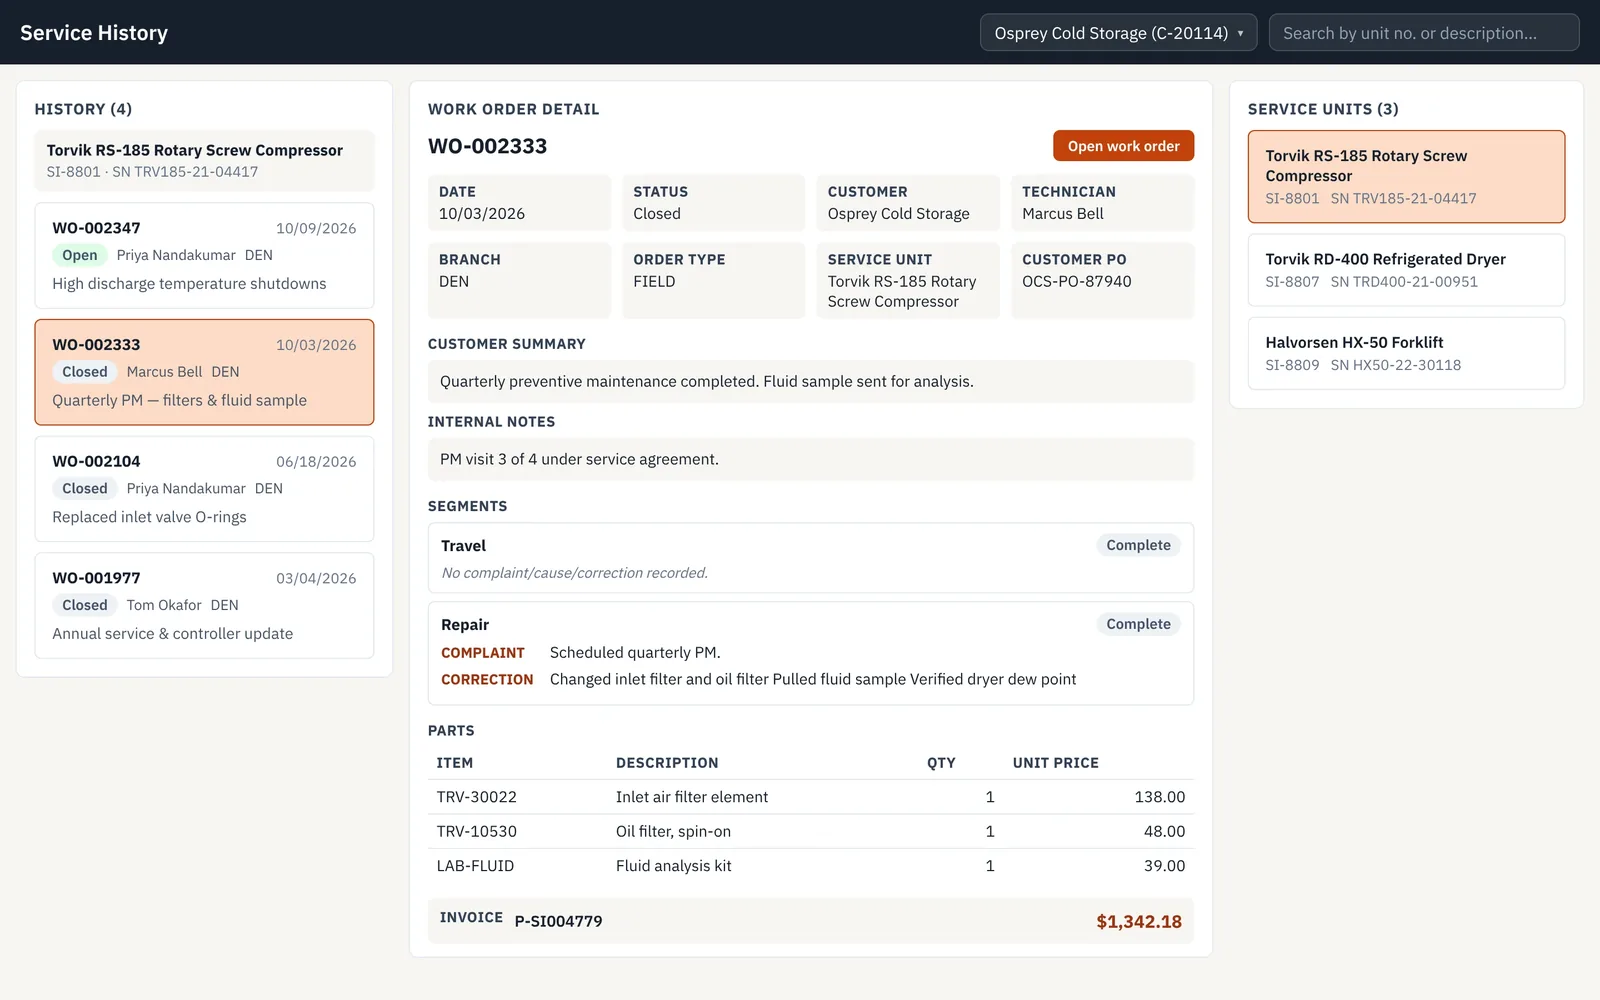Image resolution: width=1600 pixels, height=1000 pixels.
Task: Click part item TRV-30022
Action: pyautogui.click(x=477, y=797)
